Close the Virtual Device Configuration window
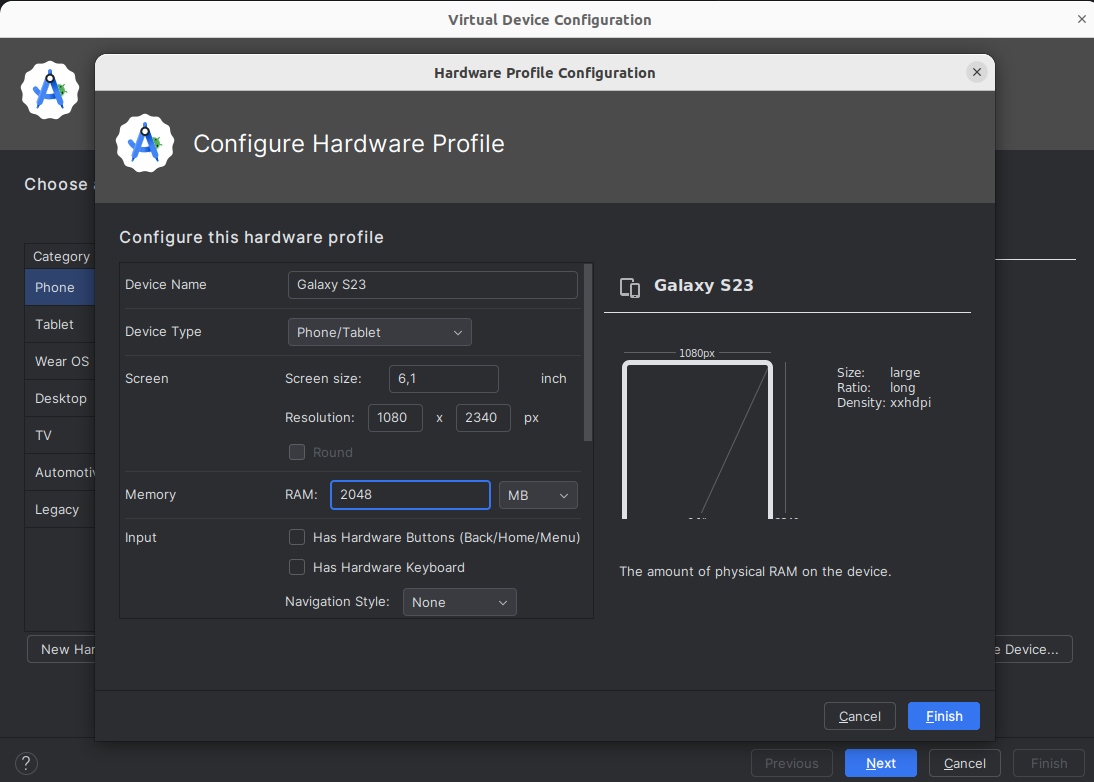Screen dimensions: 1094x782 pyautogui.click(x=1081, y=19)
